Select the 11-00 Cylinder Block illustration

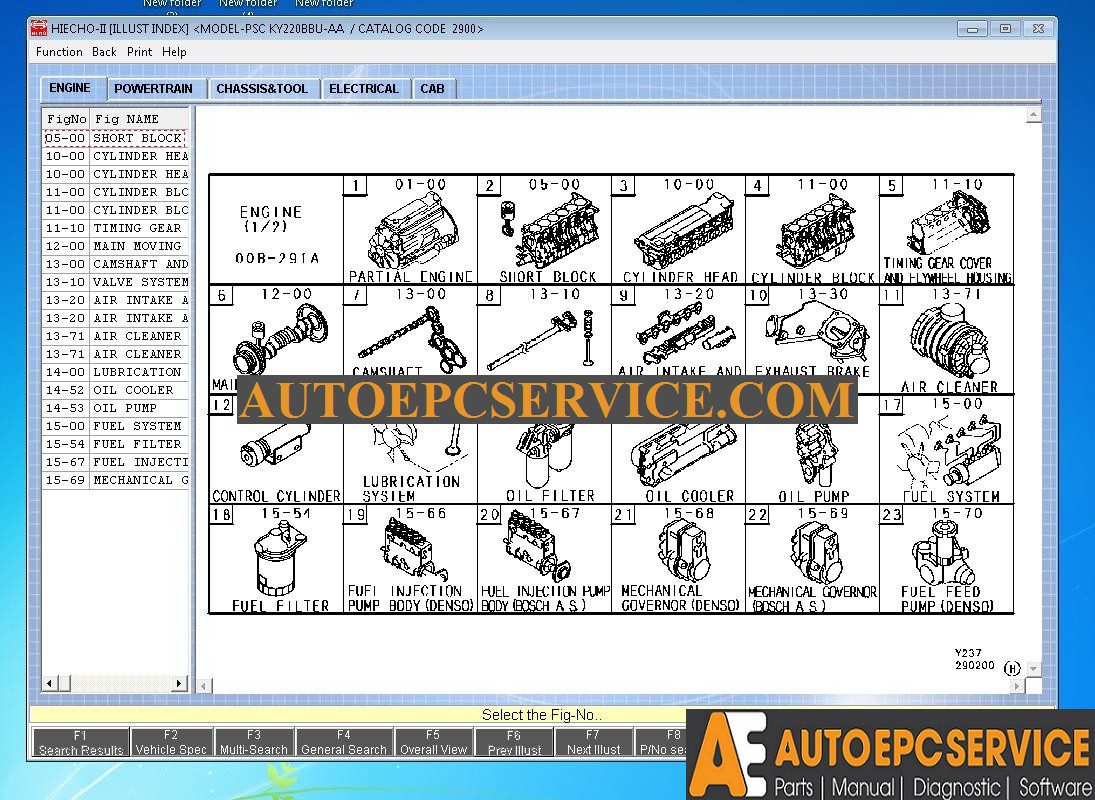[812, 230]
